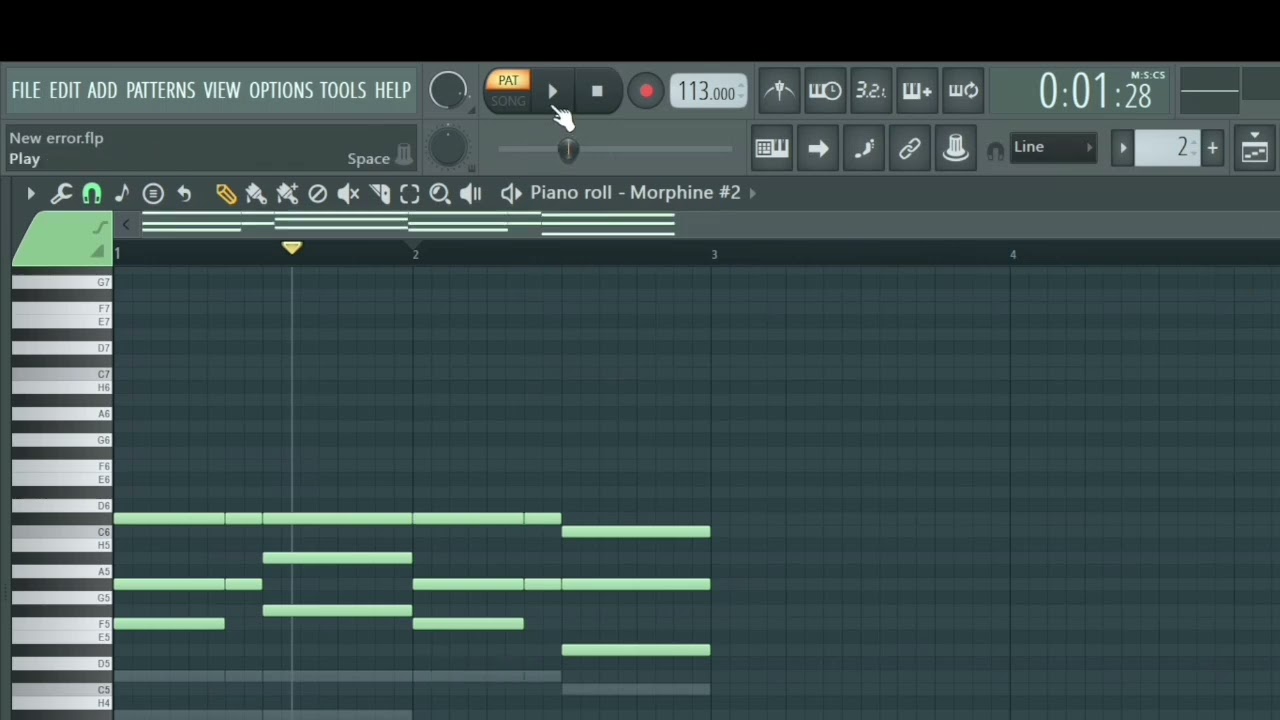Click the small triangle below the channel icon

tap(97, 252)
